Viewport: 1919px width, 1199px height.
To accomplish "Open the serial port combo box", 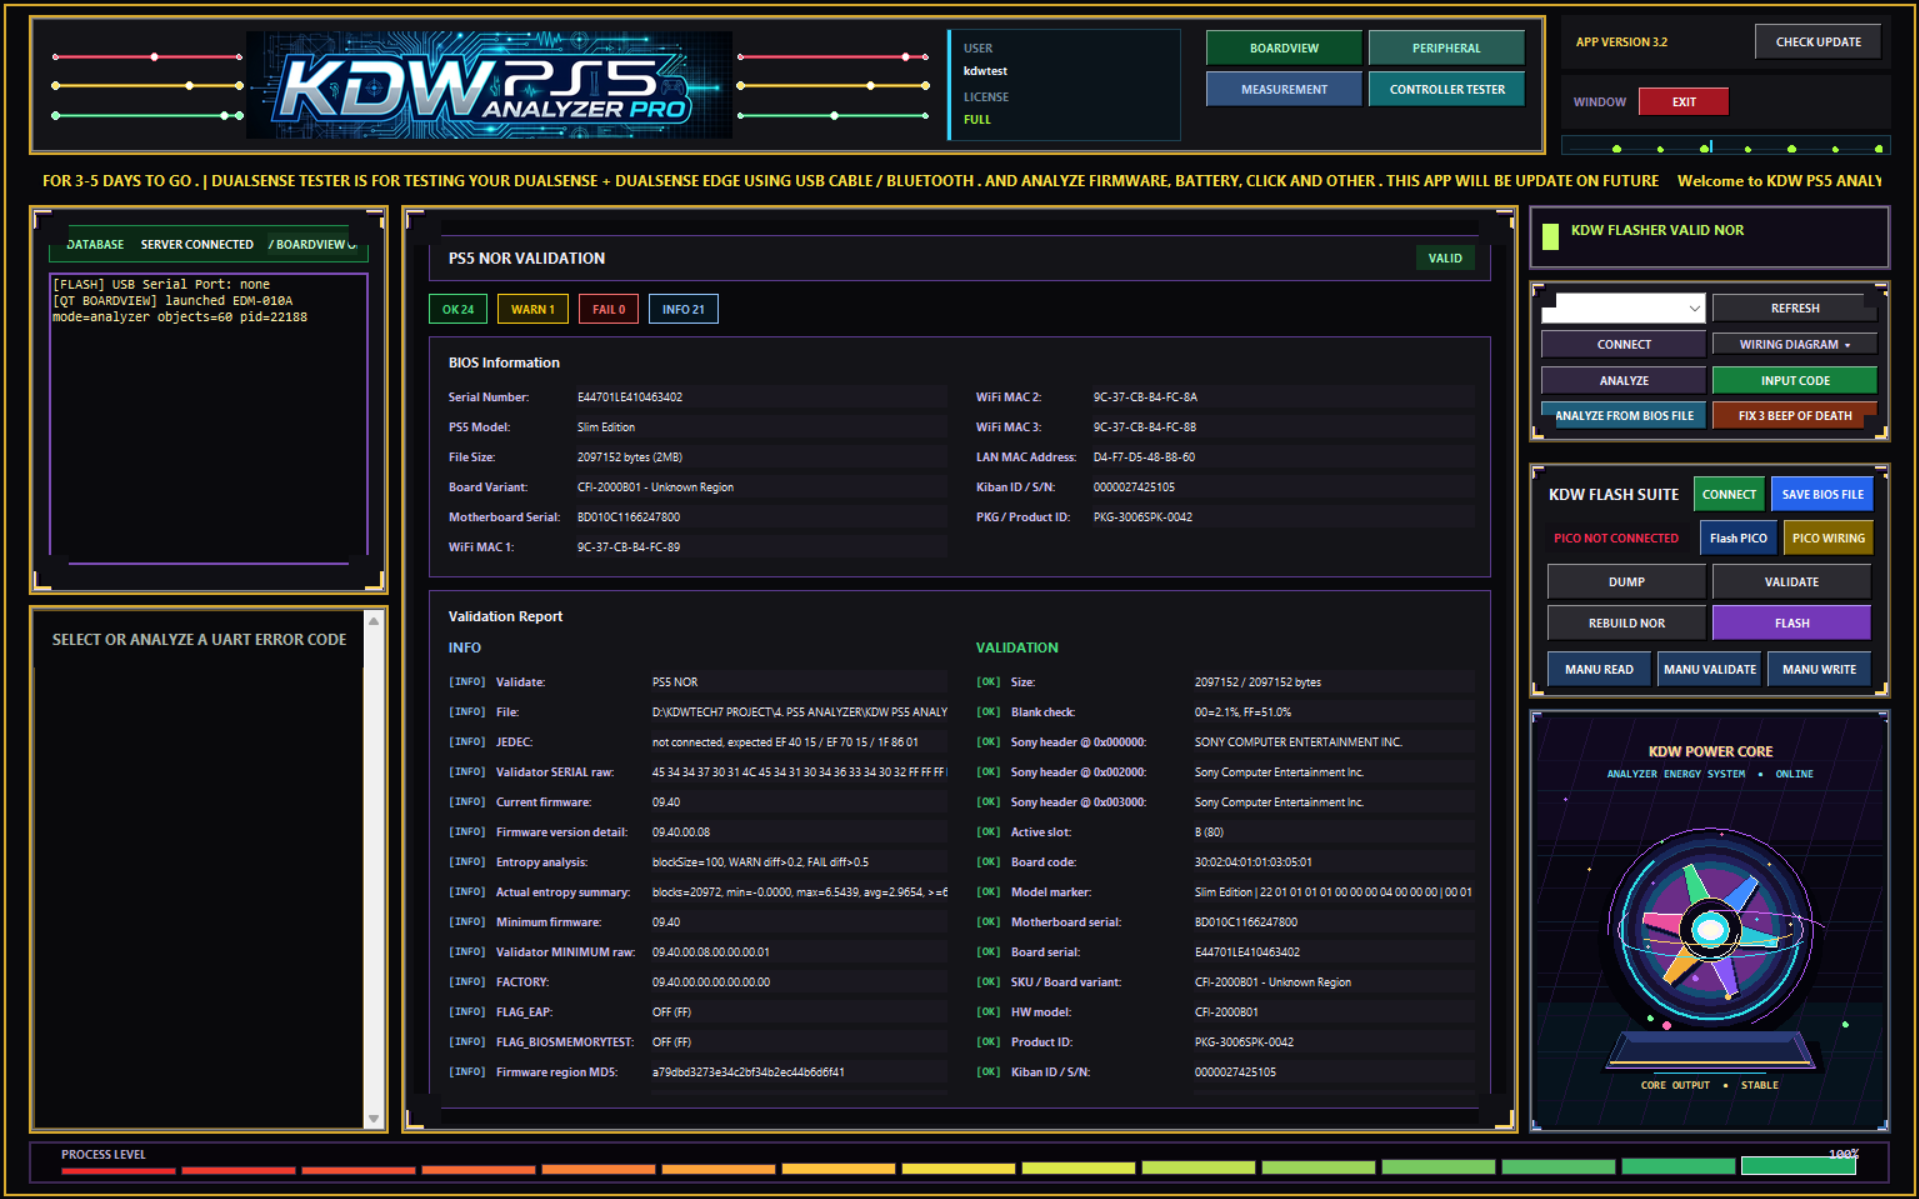I will [1622, 308].
